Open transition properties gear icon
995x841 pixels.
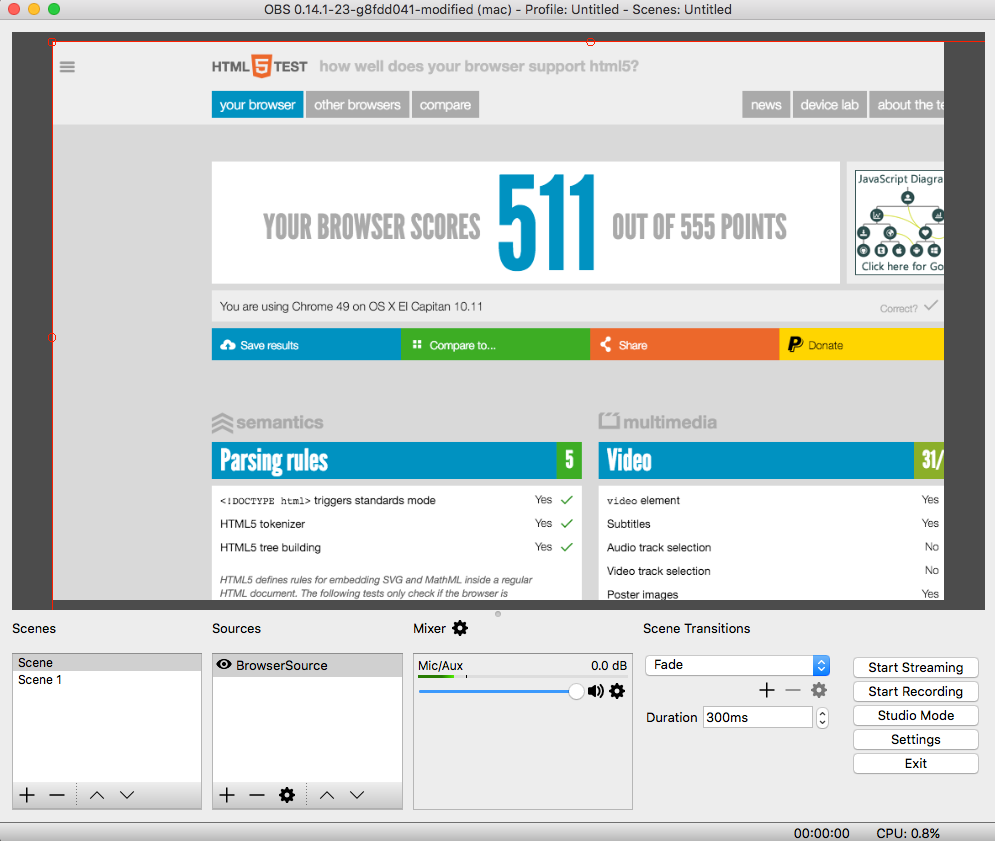click(819, 690)
